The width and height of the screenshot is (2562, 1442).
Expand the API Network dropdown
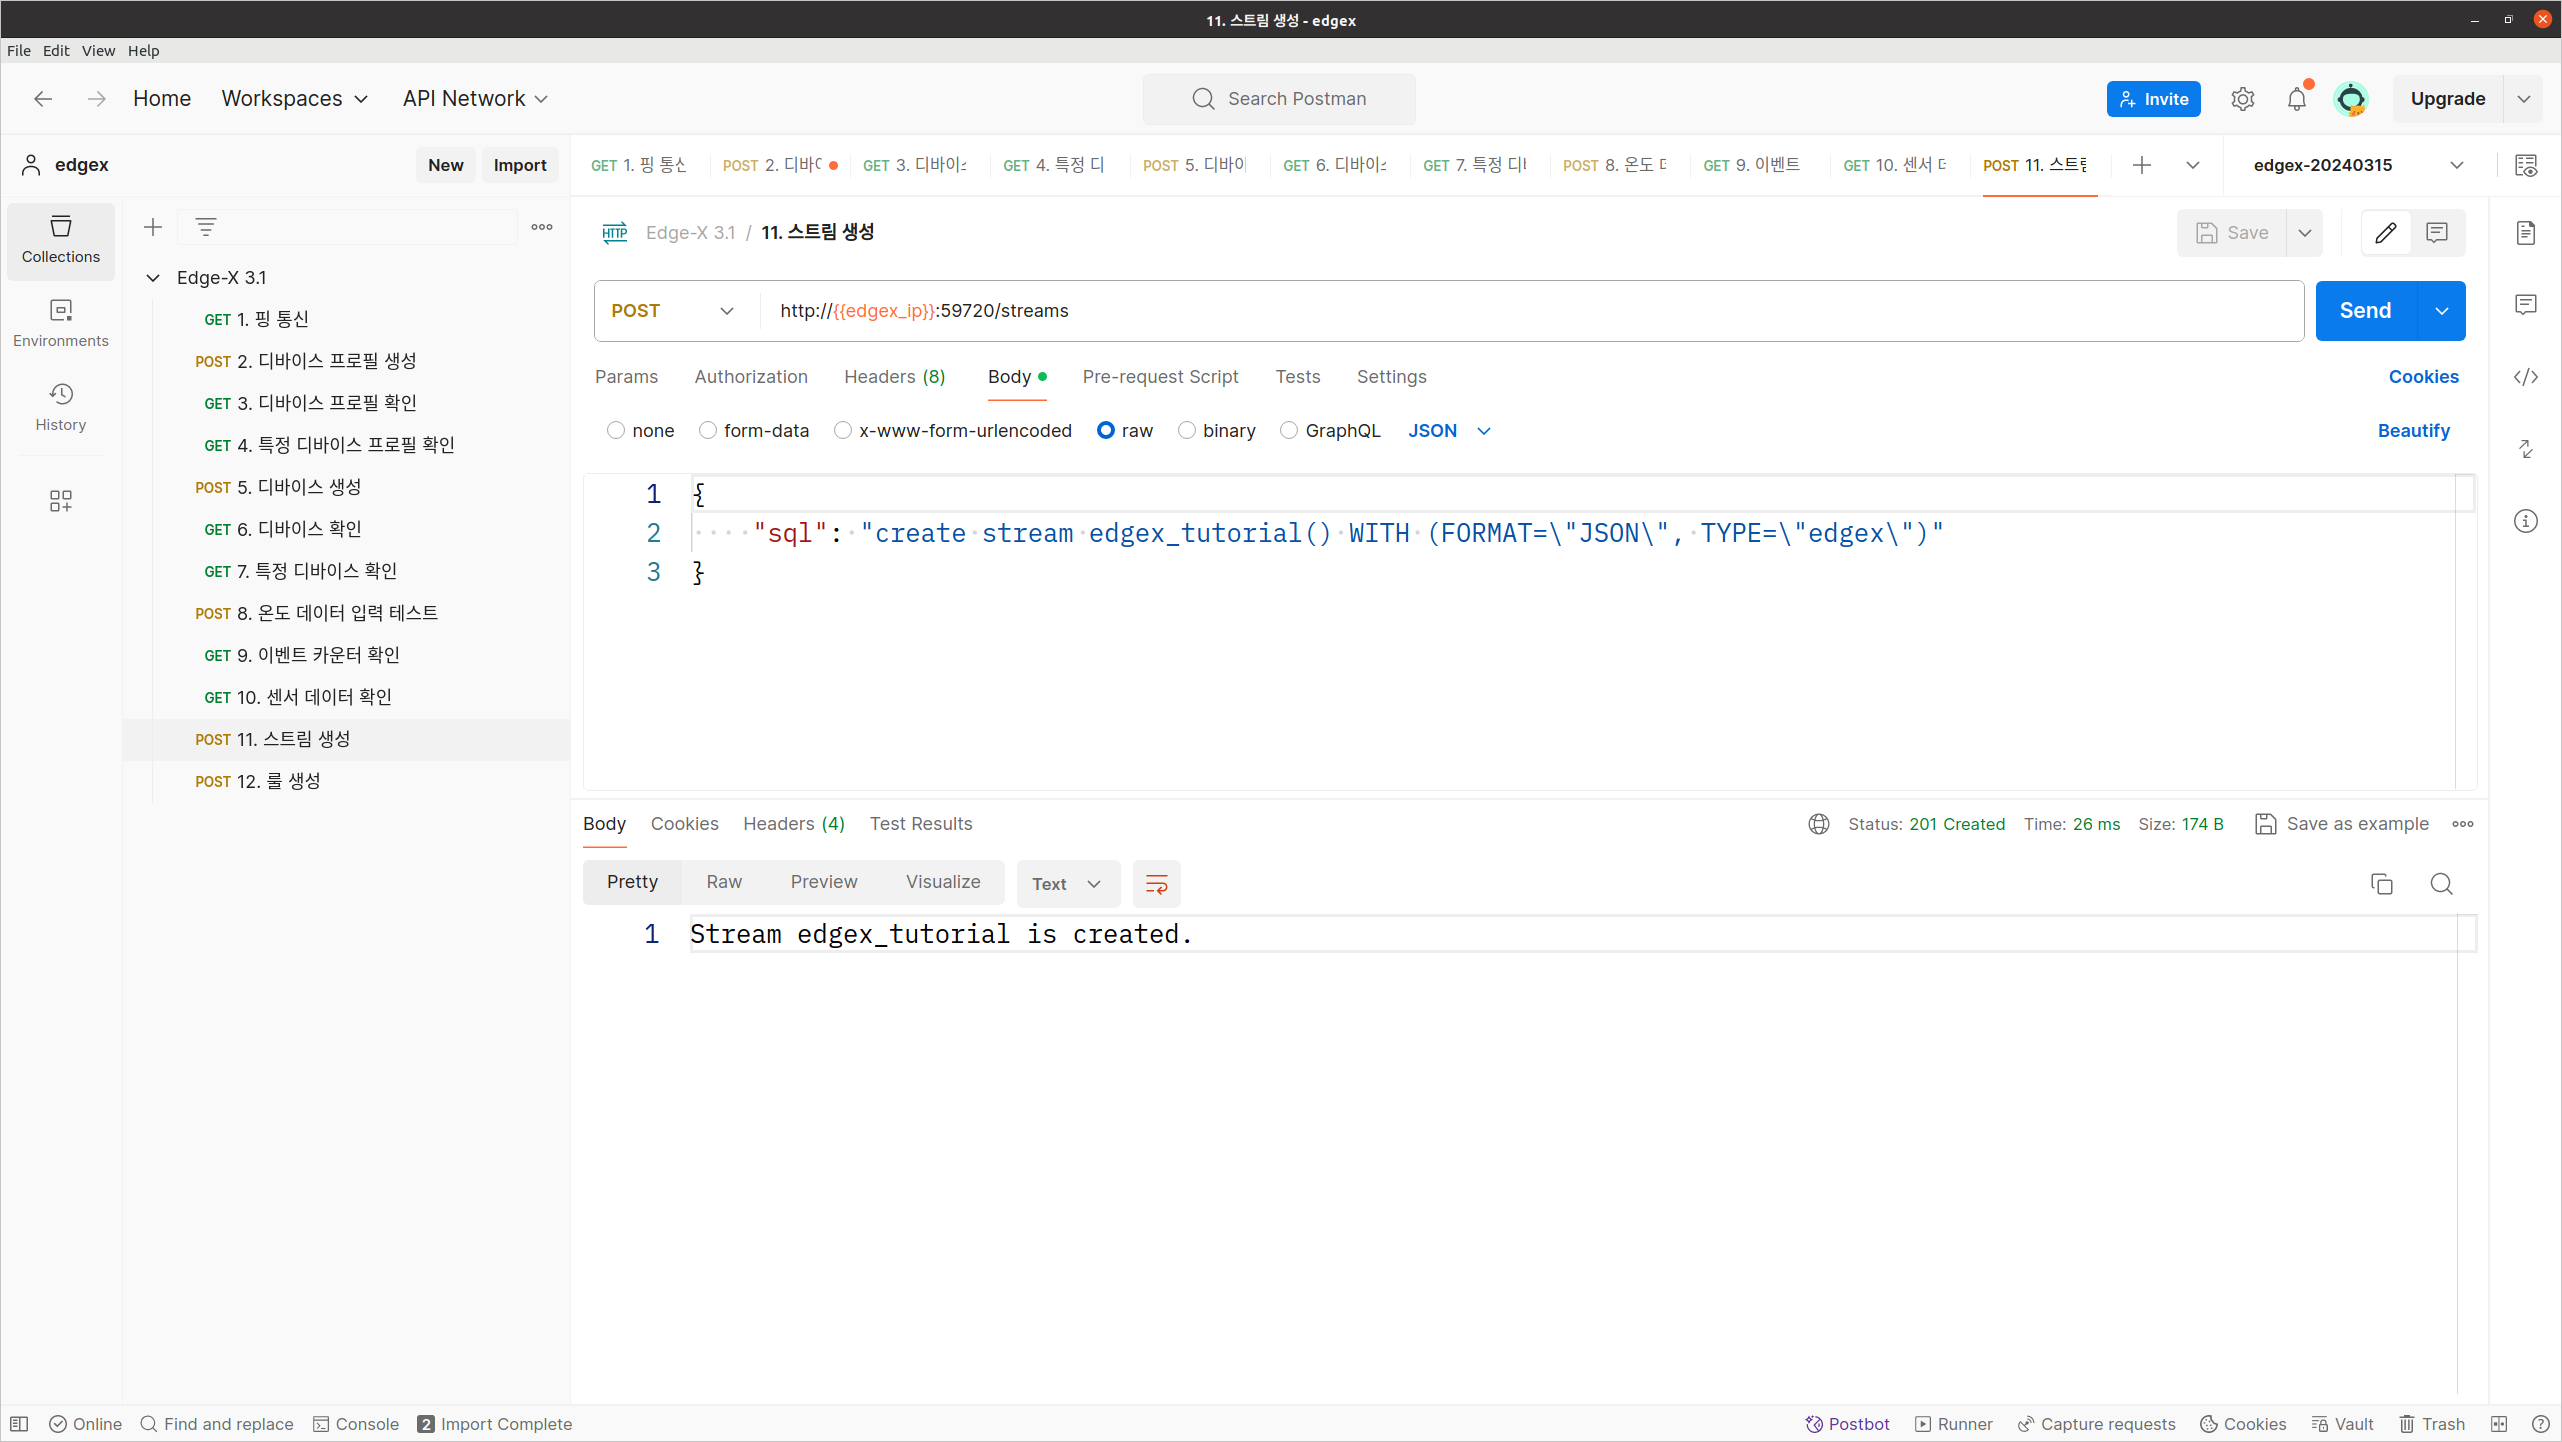[x=475, y=99]
